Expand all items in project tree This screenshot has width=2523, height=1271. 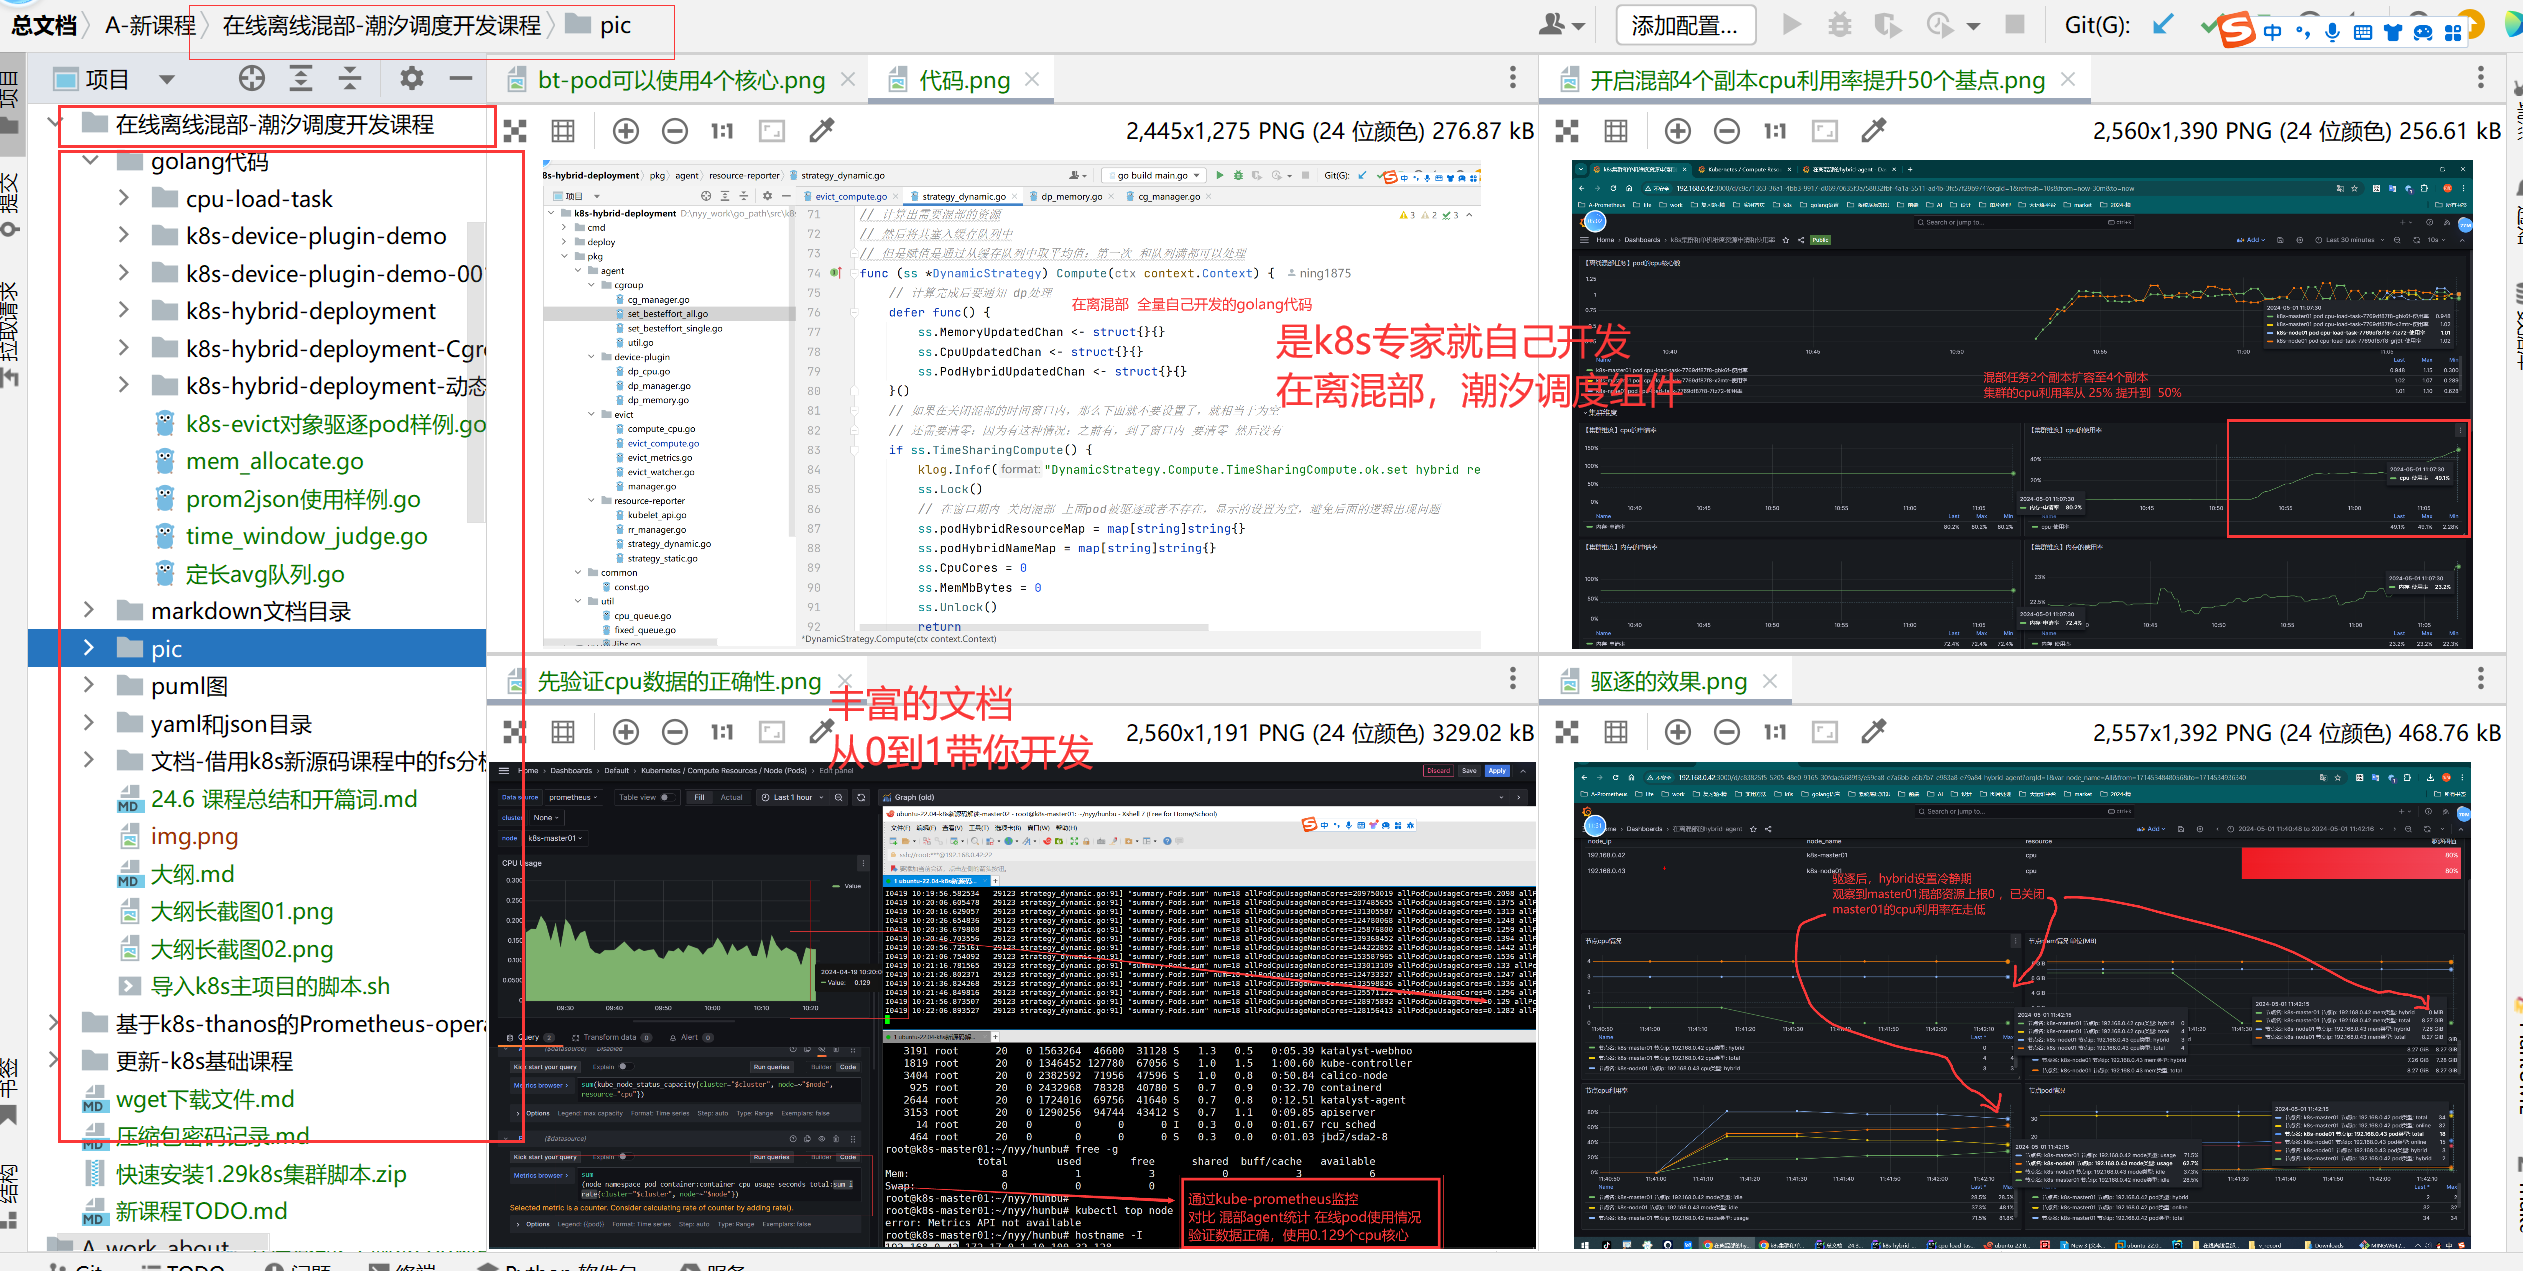click(x=301, y=78)
